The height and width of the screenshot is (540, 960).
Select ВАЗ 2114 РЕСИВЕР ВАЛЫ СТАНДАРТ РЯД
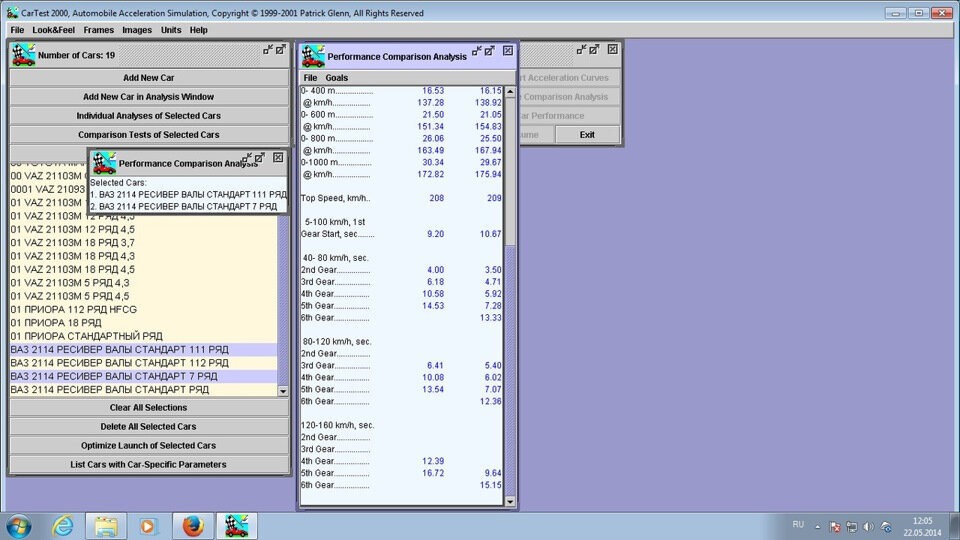coord(143,390)
